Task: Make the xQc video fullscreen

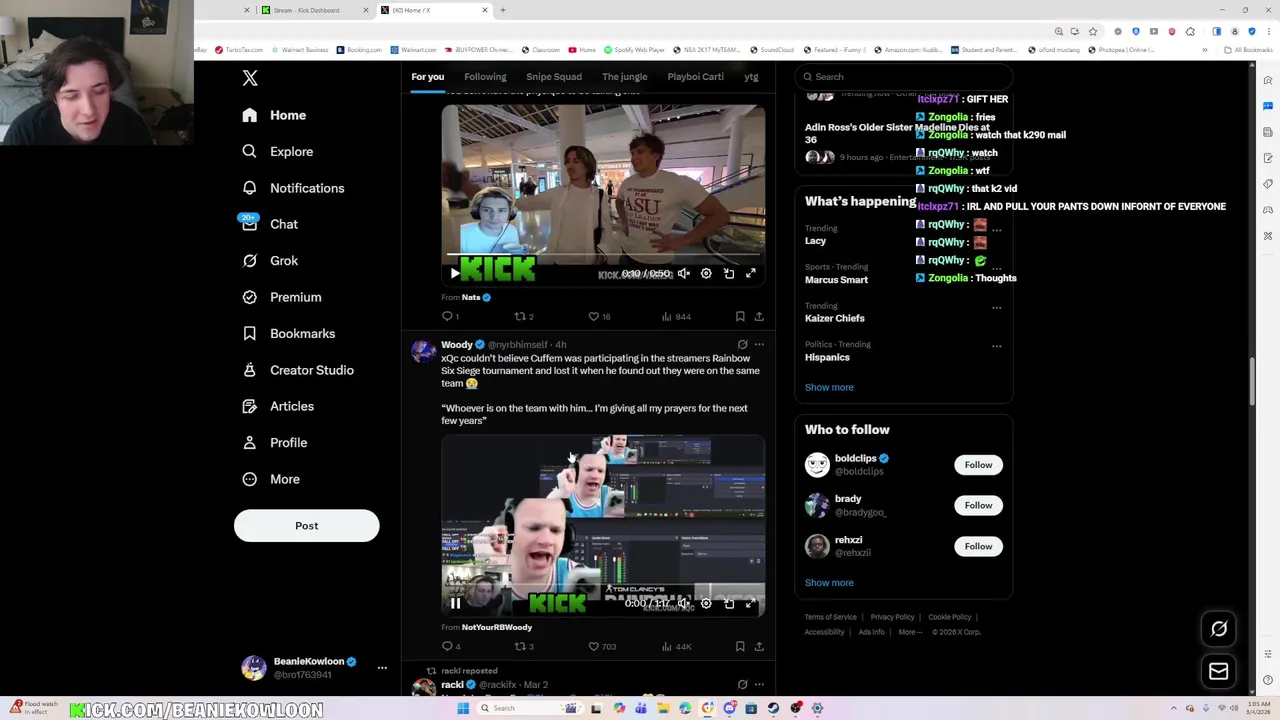Action: click(751, 603)
